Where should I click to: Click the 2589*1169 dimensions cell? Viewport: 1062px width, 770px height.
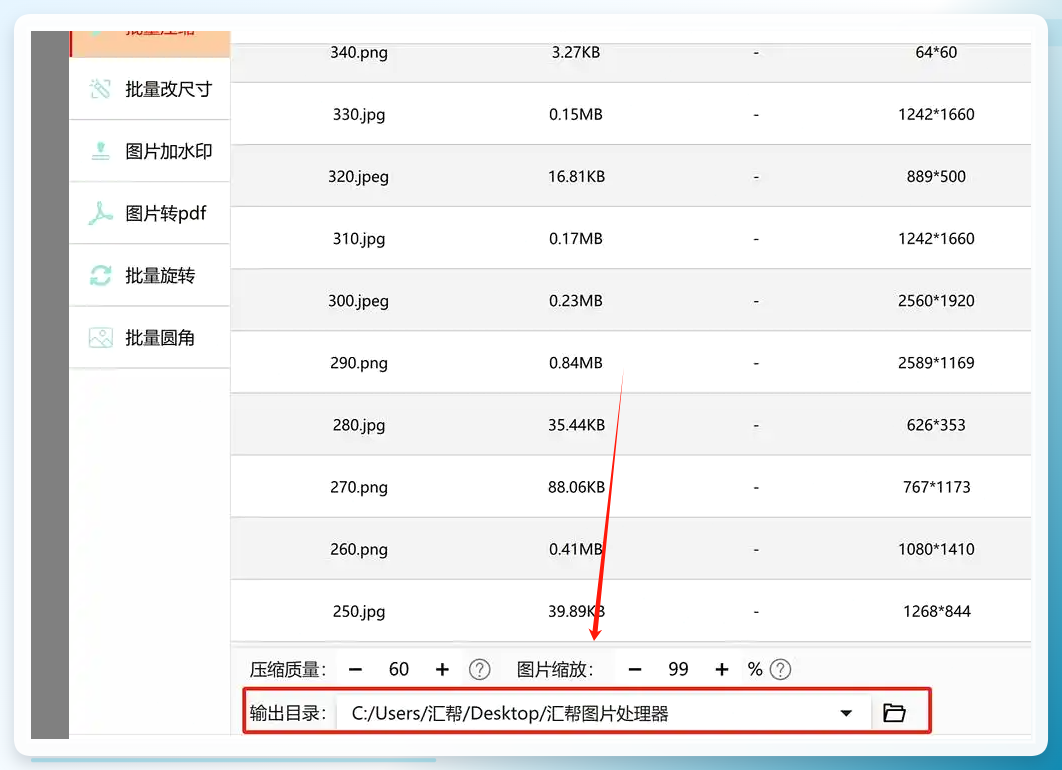point(936,363)
